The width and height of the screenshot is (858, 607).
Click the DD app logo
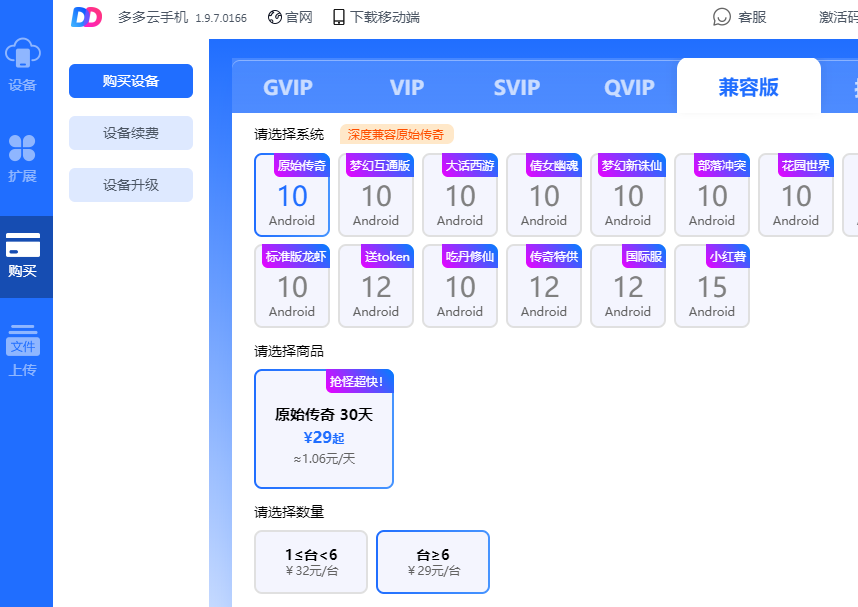pyautogui.click(x=86, y=18)
